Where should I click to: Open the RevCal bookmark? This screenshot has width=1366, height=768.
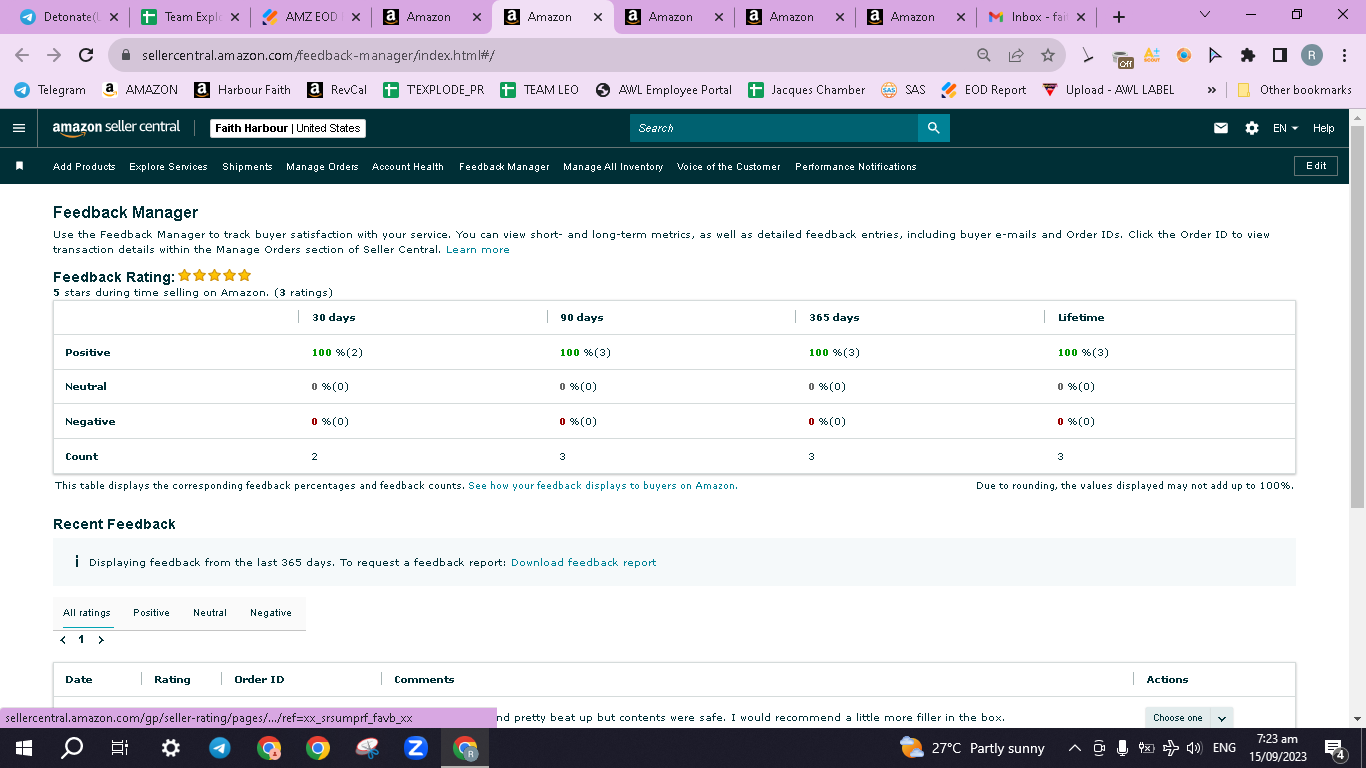click(337, 89)
